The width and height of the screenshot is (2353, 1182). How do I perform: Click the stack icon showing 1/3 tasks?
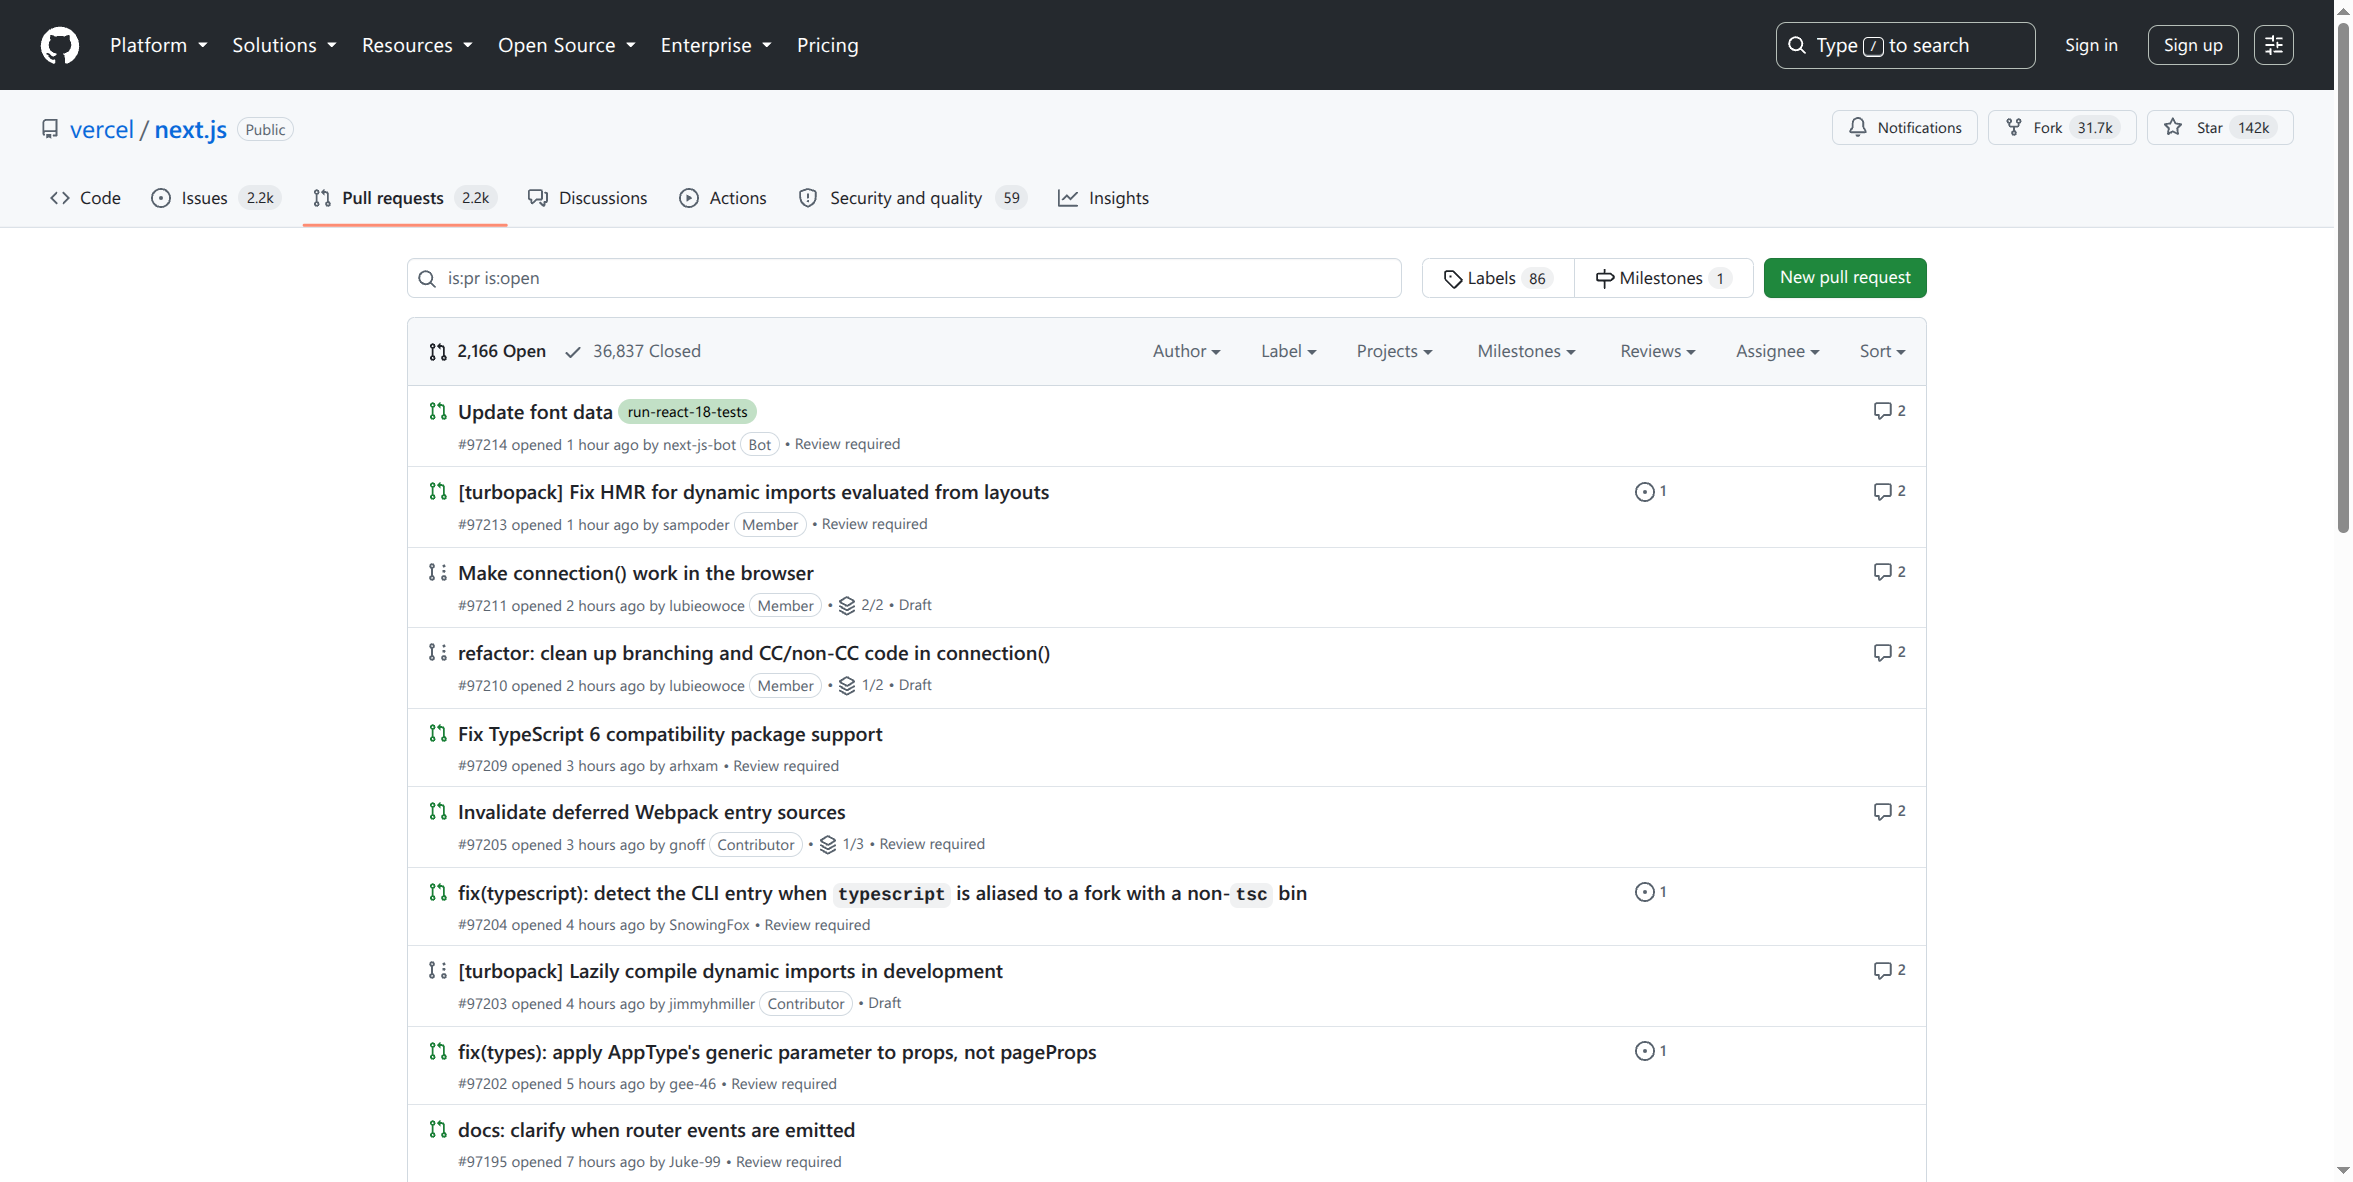click(828, 844)
